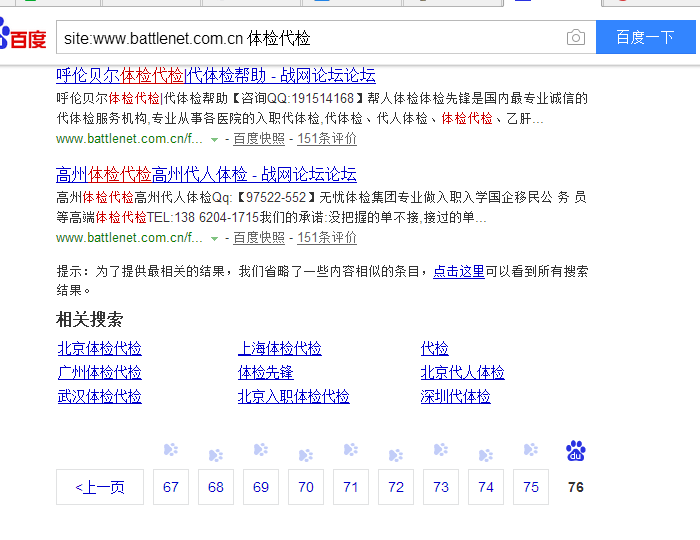The image size is (700, 540).
Task: Open related search 深圳代体检
Action: click(455, 396)
